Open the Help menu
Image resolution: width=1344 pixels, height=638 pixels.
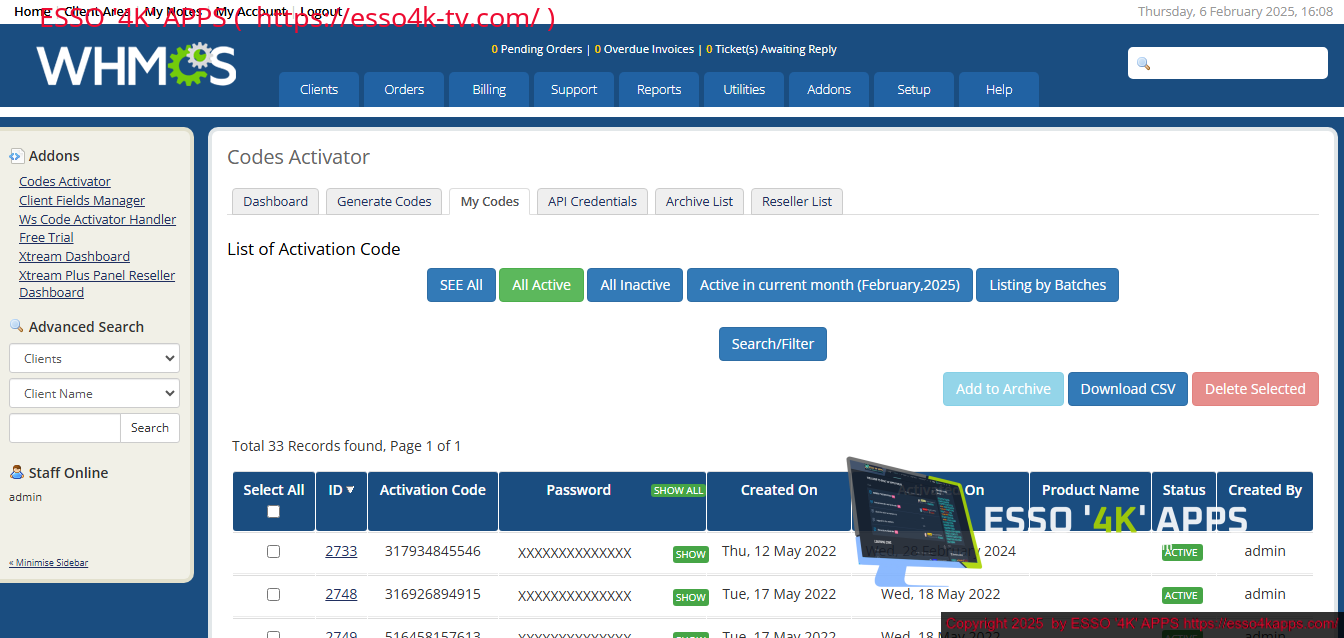click(x=999, y=89)
